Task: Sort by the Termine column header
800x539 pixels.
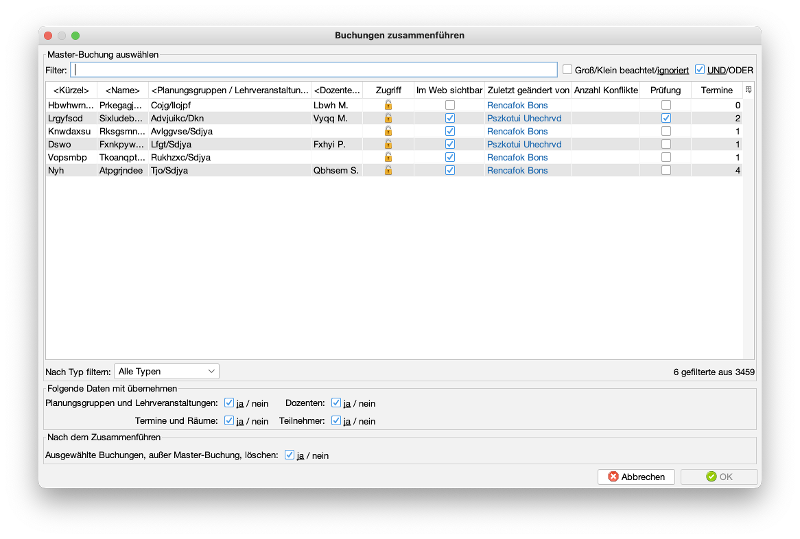Action: [x=716, y=90]
